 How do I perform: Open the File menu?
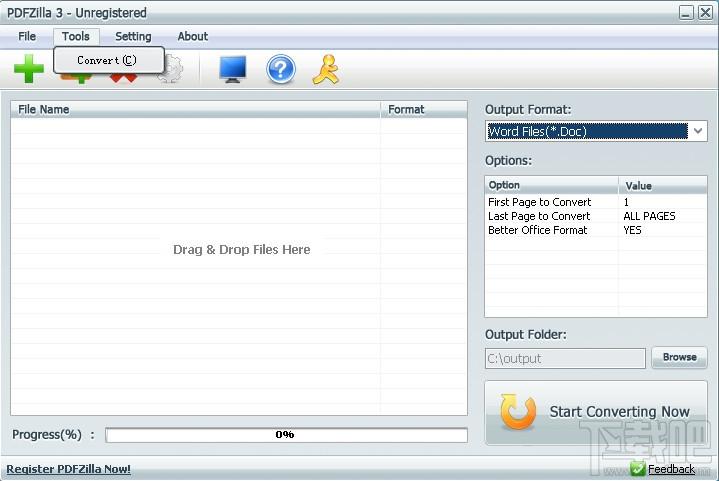[x=27, y=36]
